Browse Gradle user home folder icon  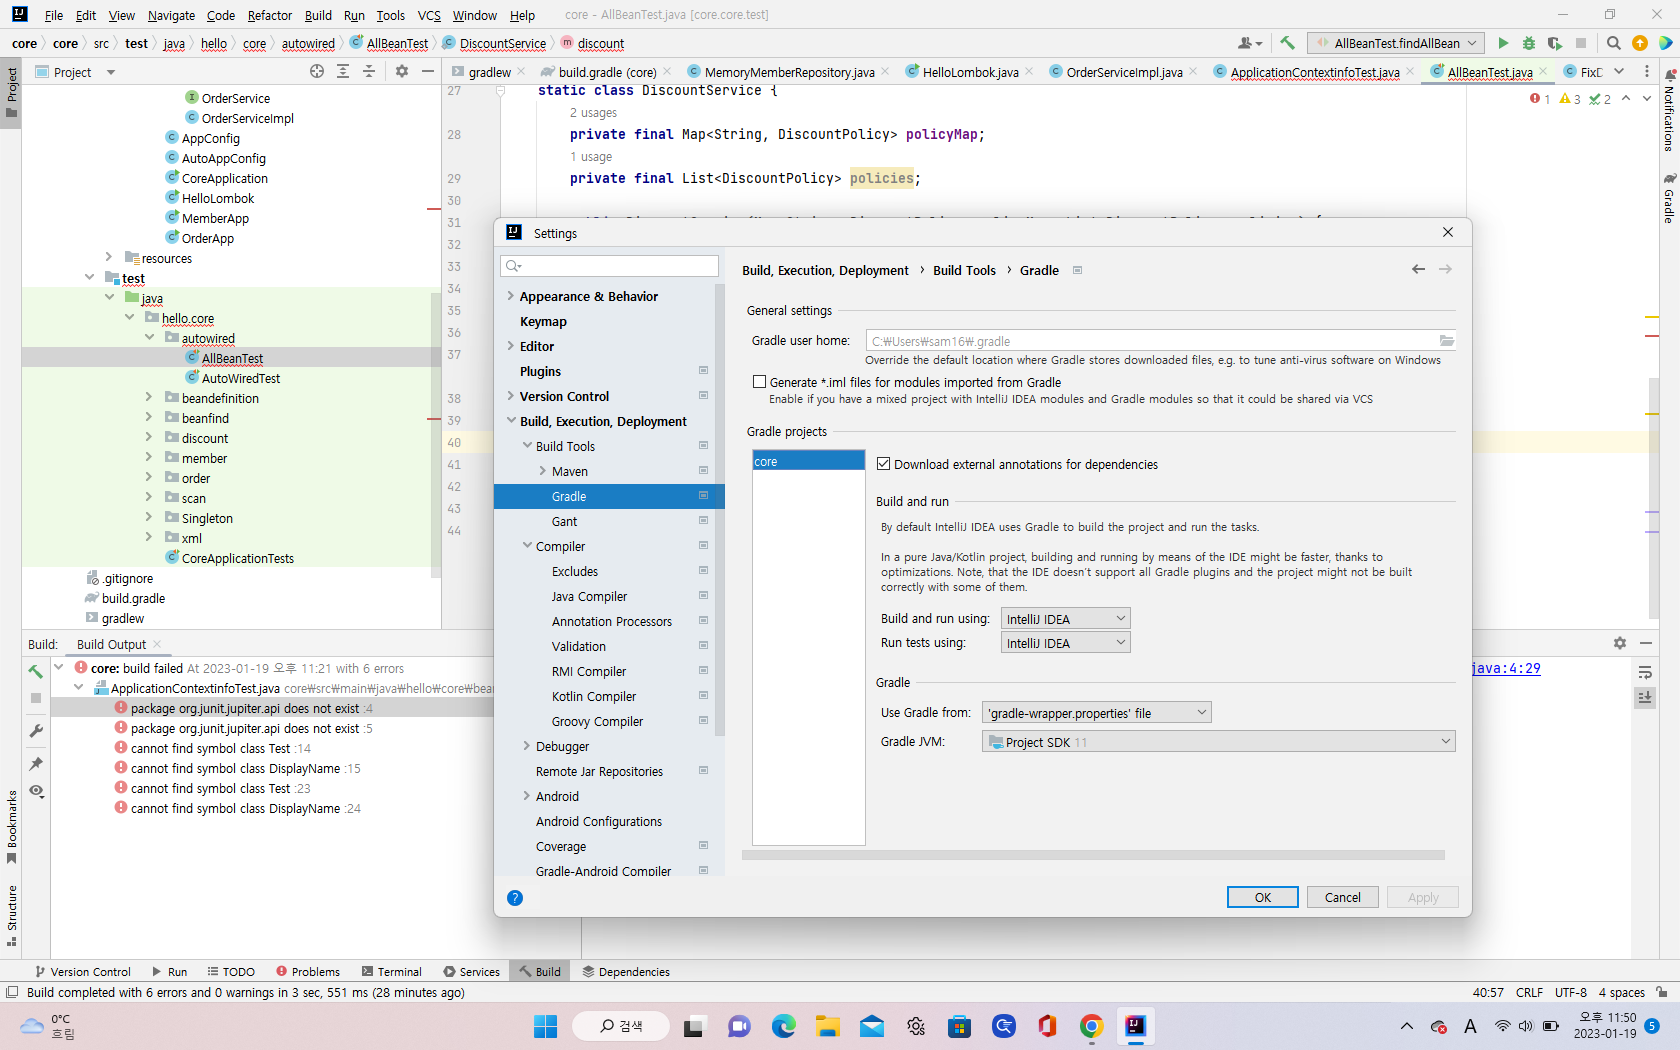coord(1446,341)
